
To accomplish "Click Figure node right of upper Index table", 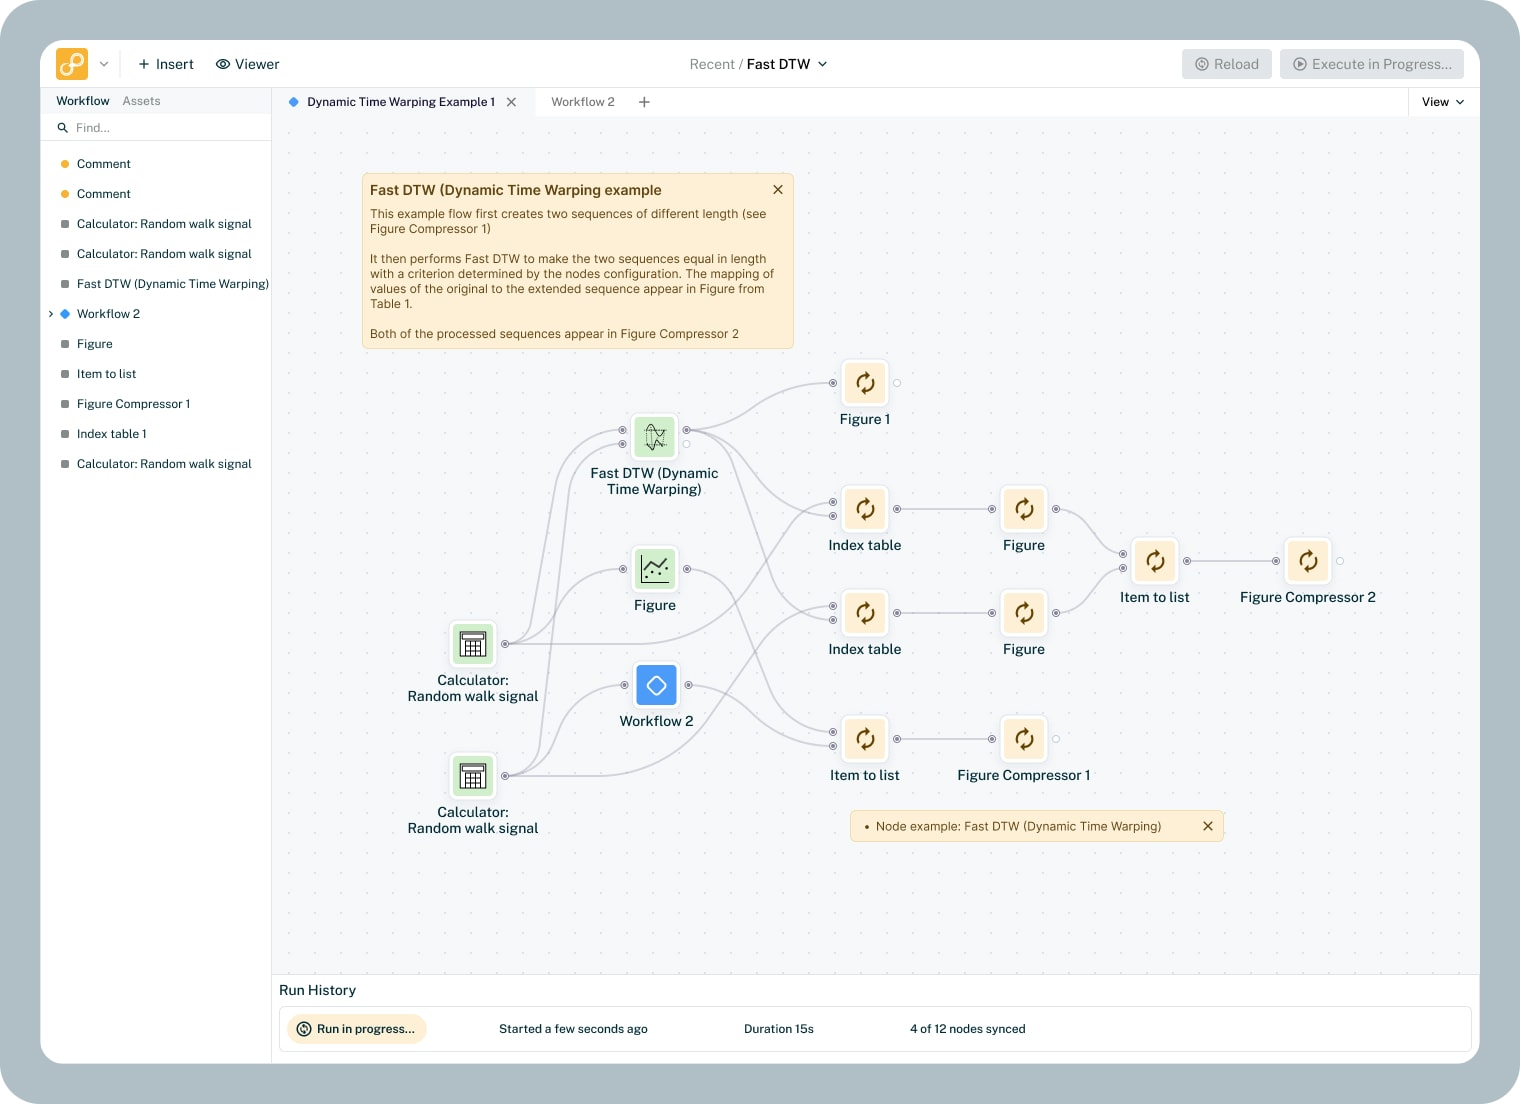I will click(1024, 509).
